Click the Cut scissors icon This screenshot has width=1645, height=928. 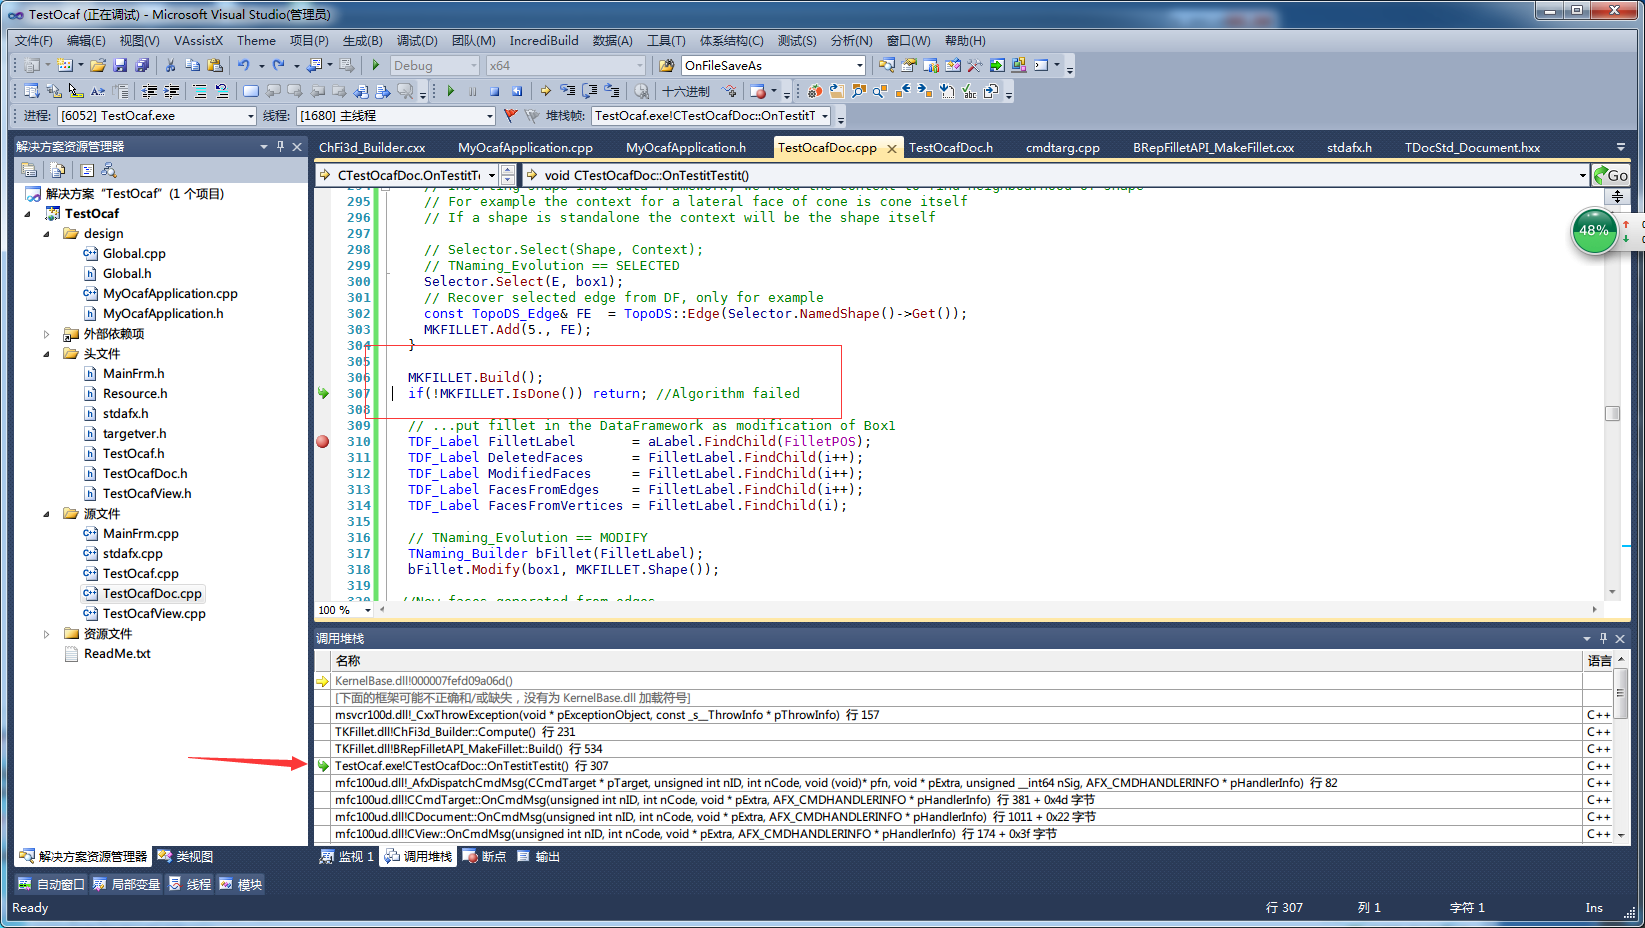tap(170, 66)
